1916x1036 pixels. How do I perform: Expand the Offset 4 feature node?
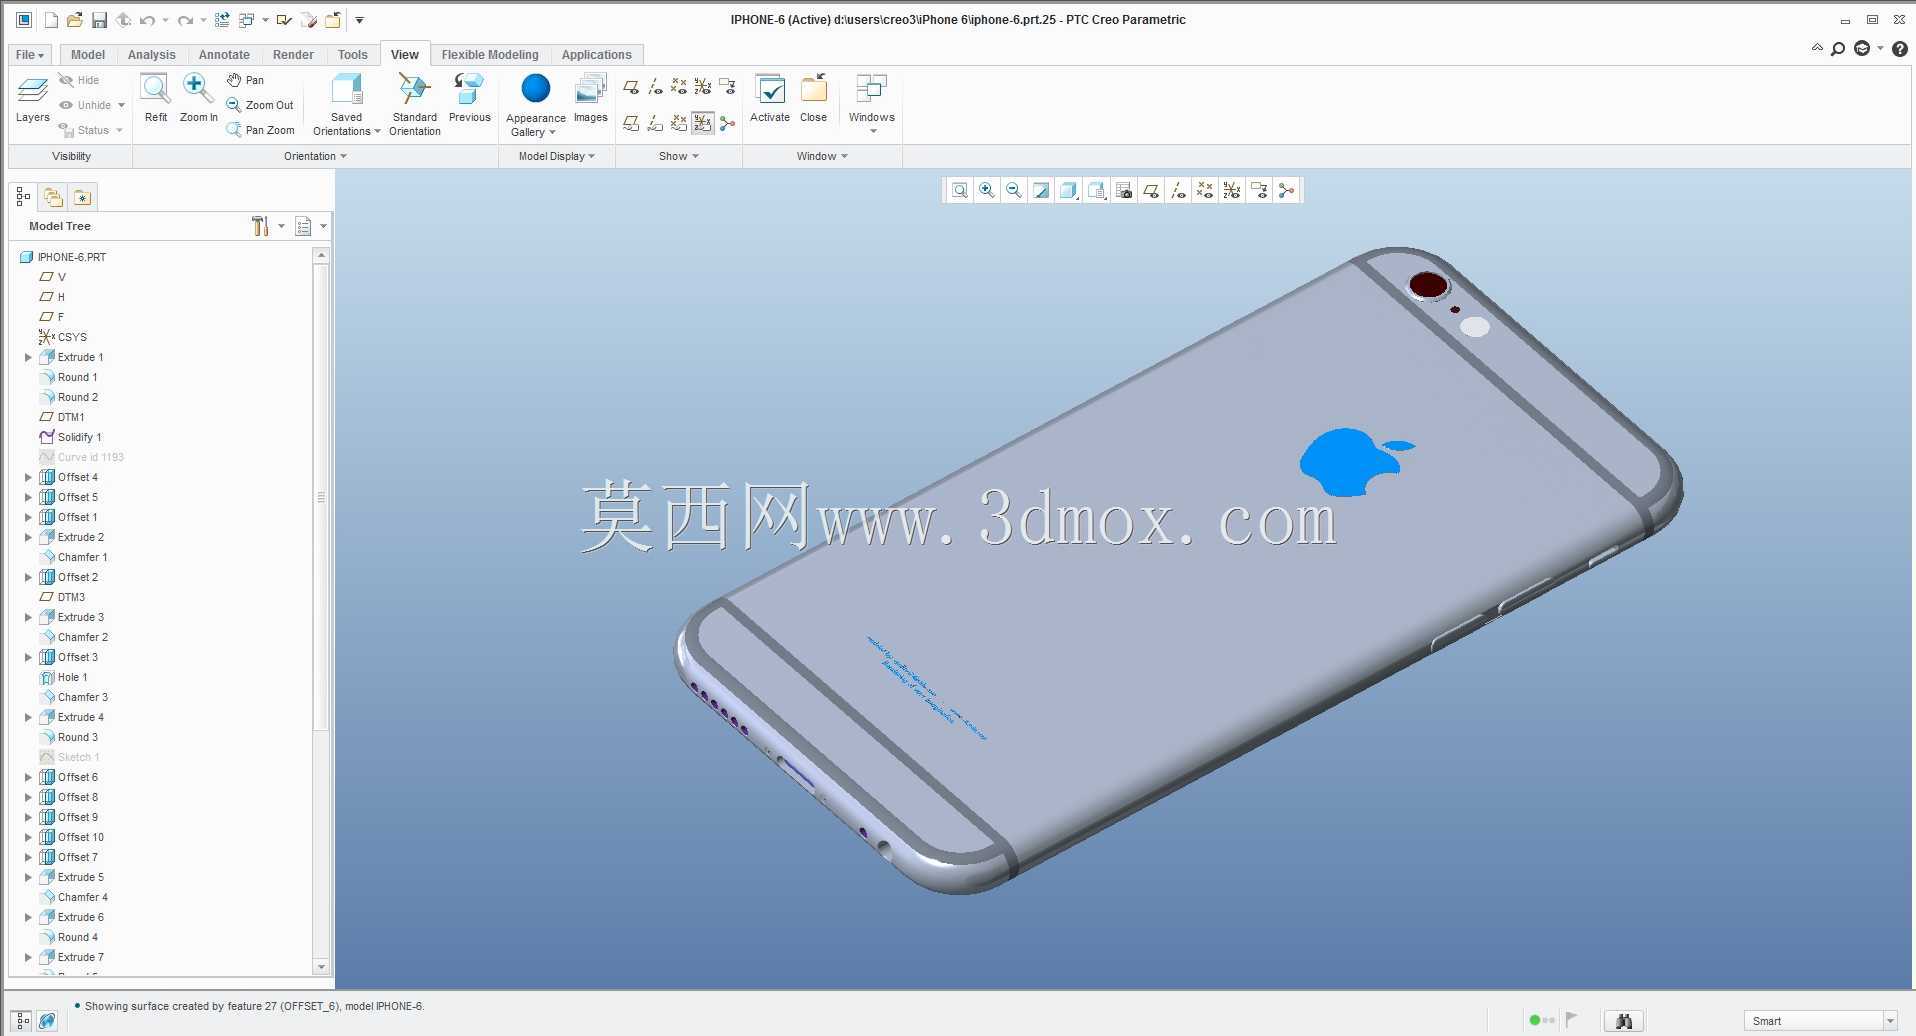point(28,477)
